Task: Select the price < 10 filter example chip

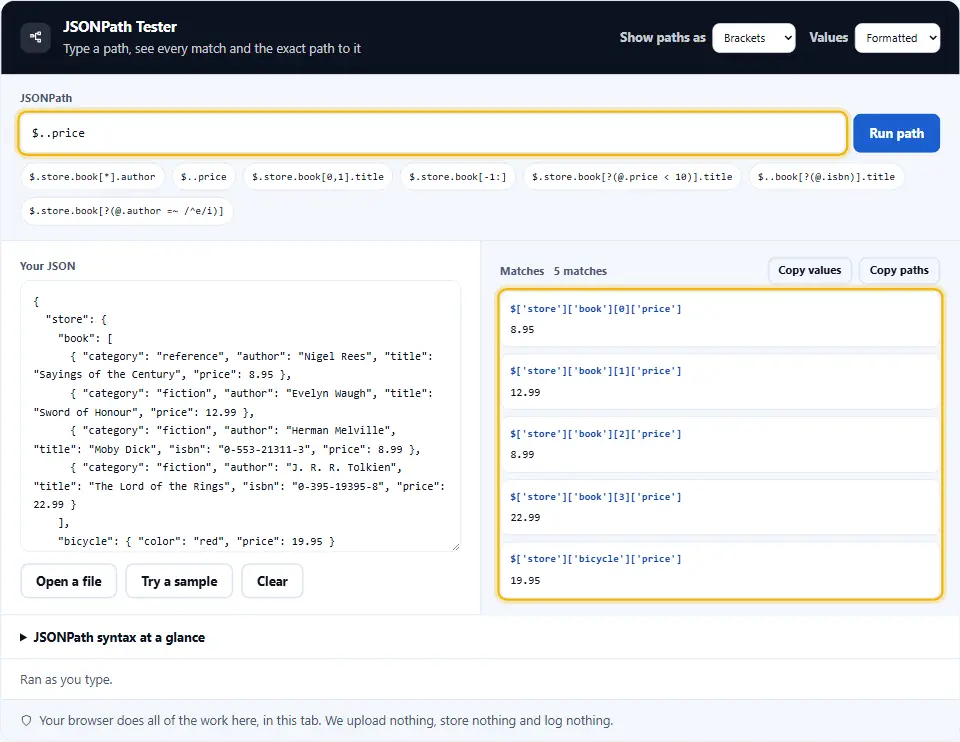Action: click(x=632, y=177)
